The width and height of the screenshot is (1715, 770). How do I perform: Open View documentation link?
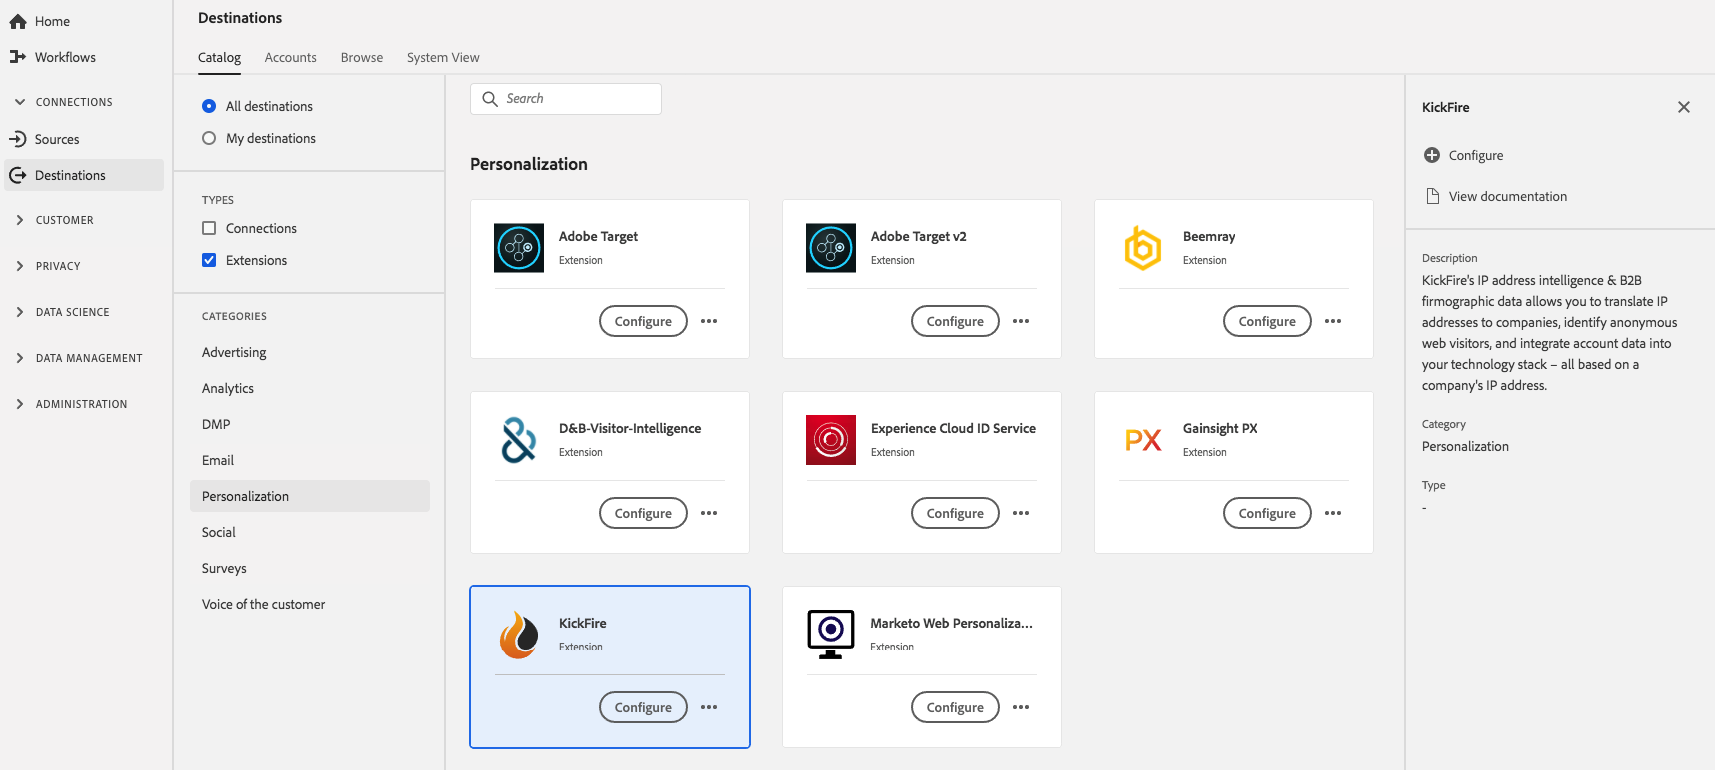point(1508,196)
